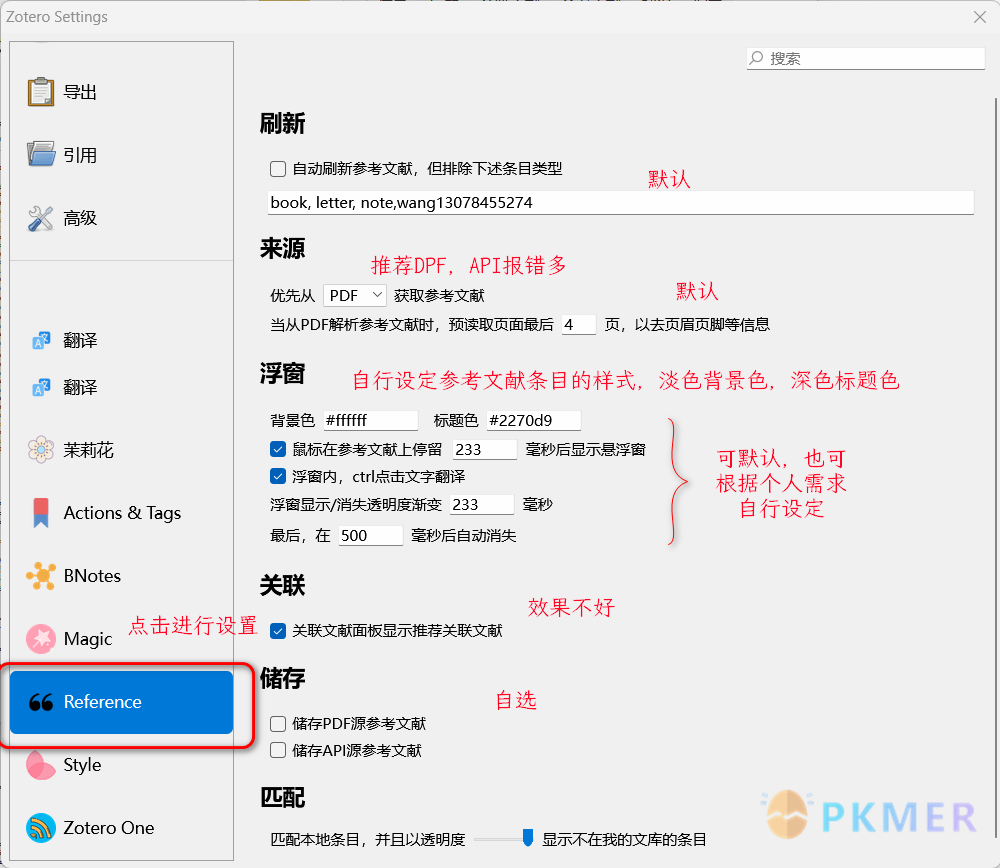The image size is (1000, 868).
Task: Switch to the Actions & Tags pane
Action: 121,513
